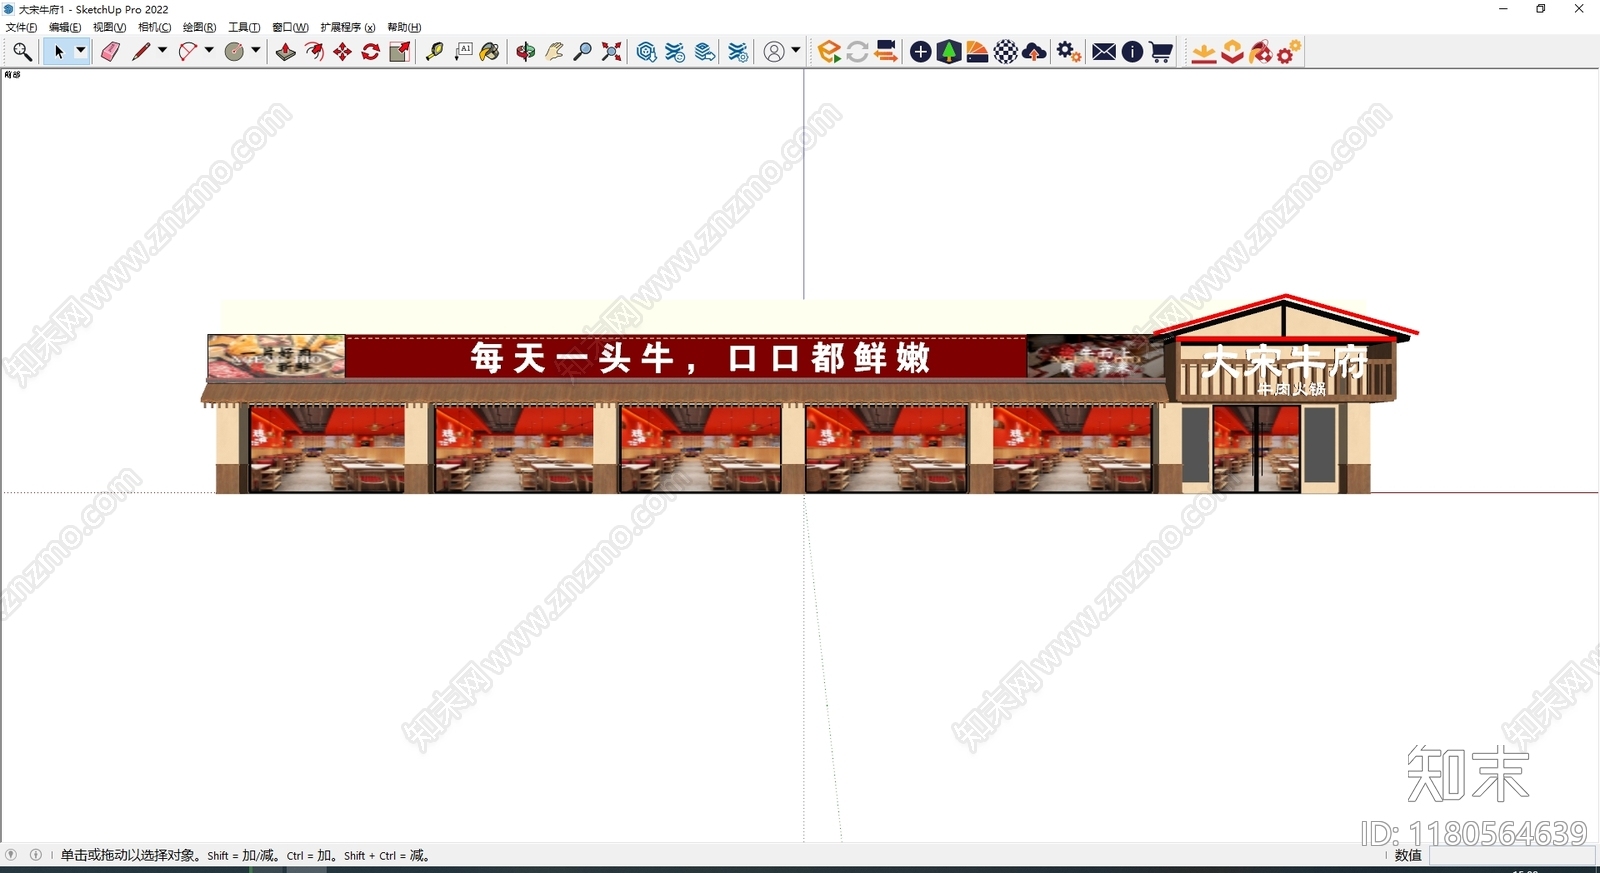
Task: Click the status bar info circle icon
Action: pyautogui.click(x=36, y=855)
